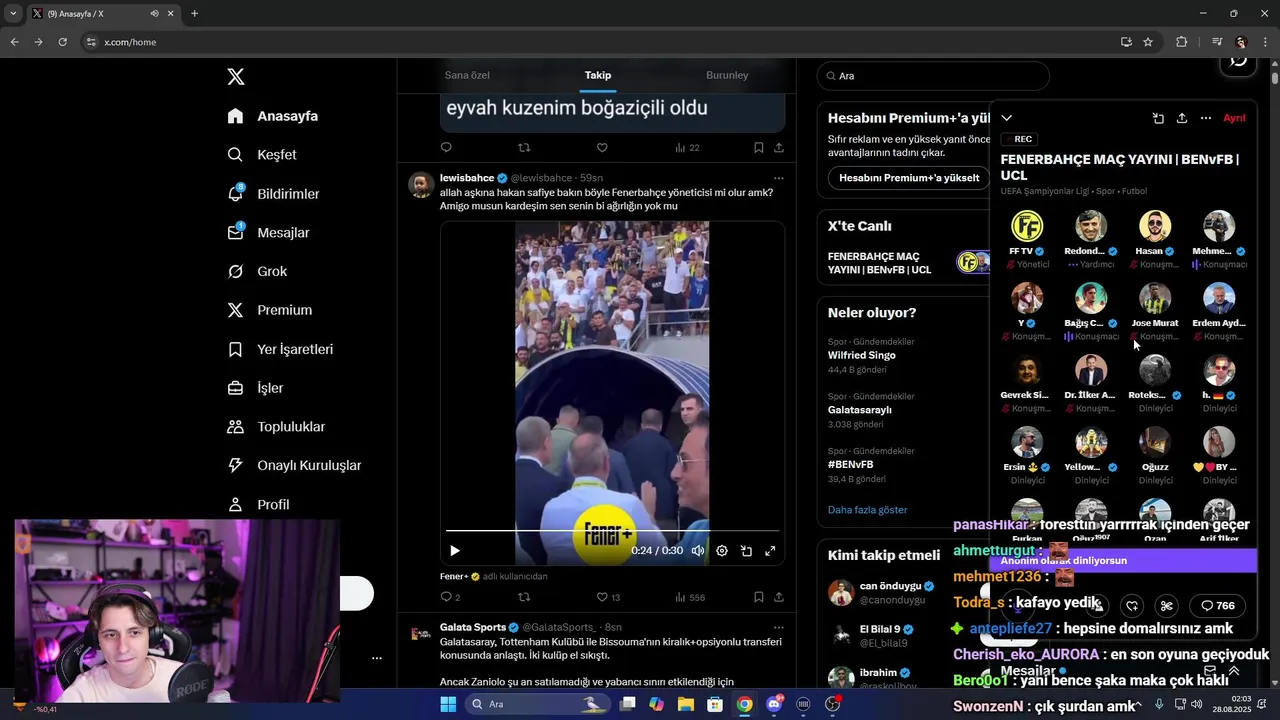
Task: Share the top boğaziçili tweet
Action: tap(779, 148)
